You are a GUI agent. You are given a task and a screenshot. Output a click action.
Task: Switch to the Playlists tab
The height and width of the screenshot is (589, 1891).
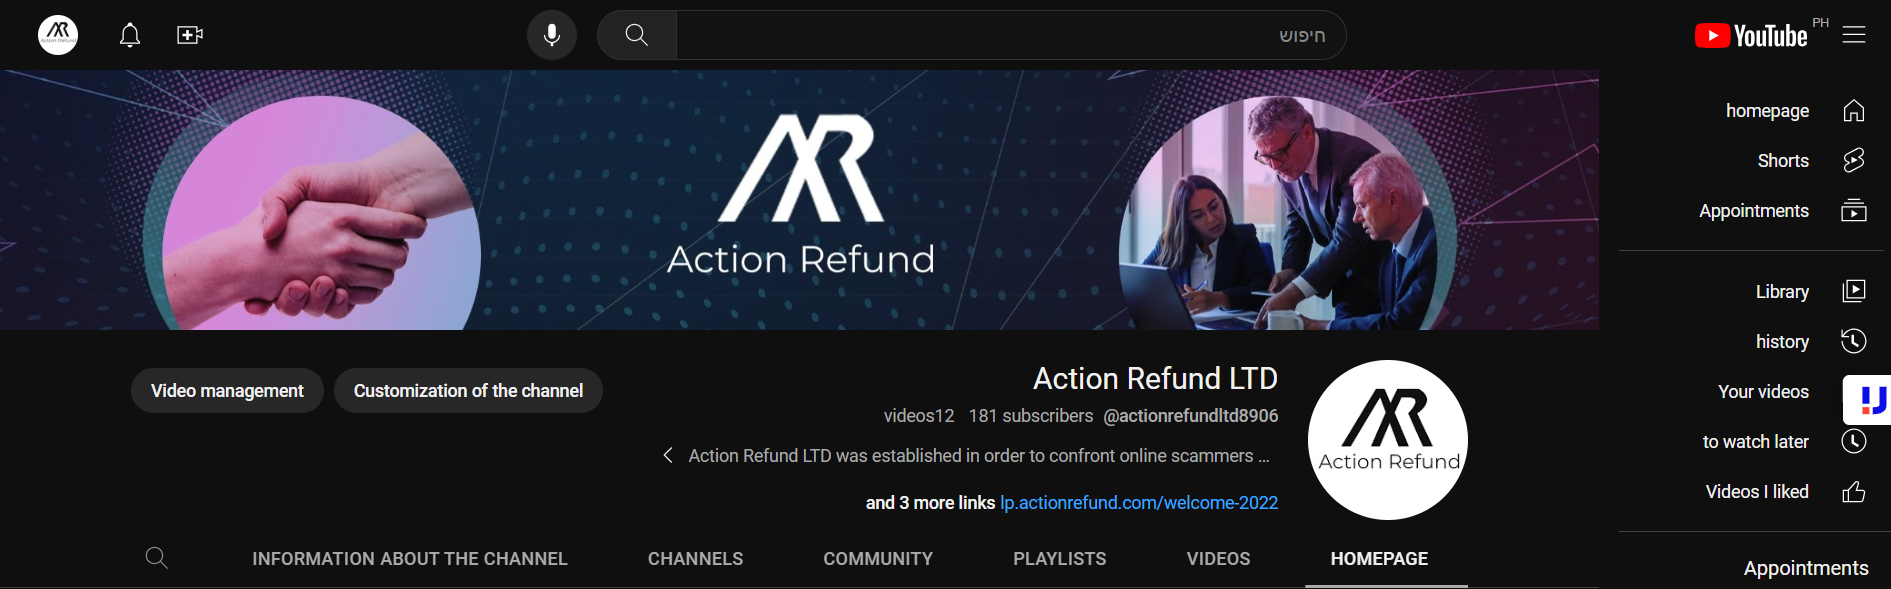(x=1059, y=558)
